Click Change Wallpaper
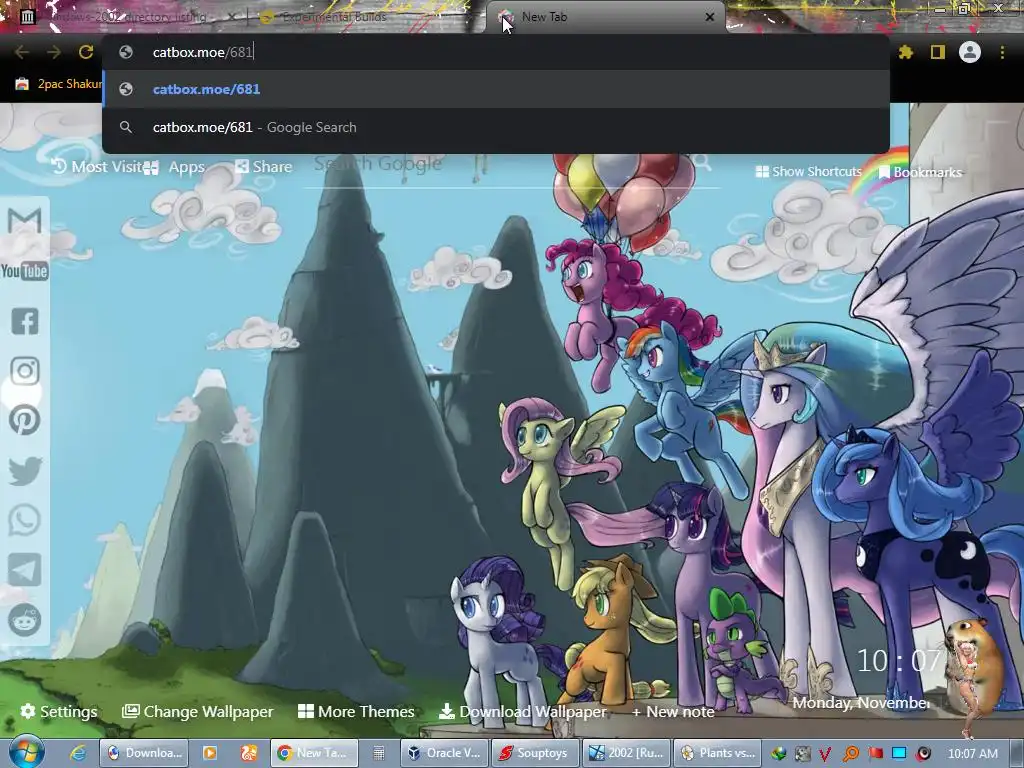This screenshot has height=768, width=1024. 198,711
